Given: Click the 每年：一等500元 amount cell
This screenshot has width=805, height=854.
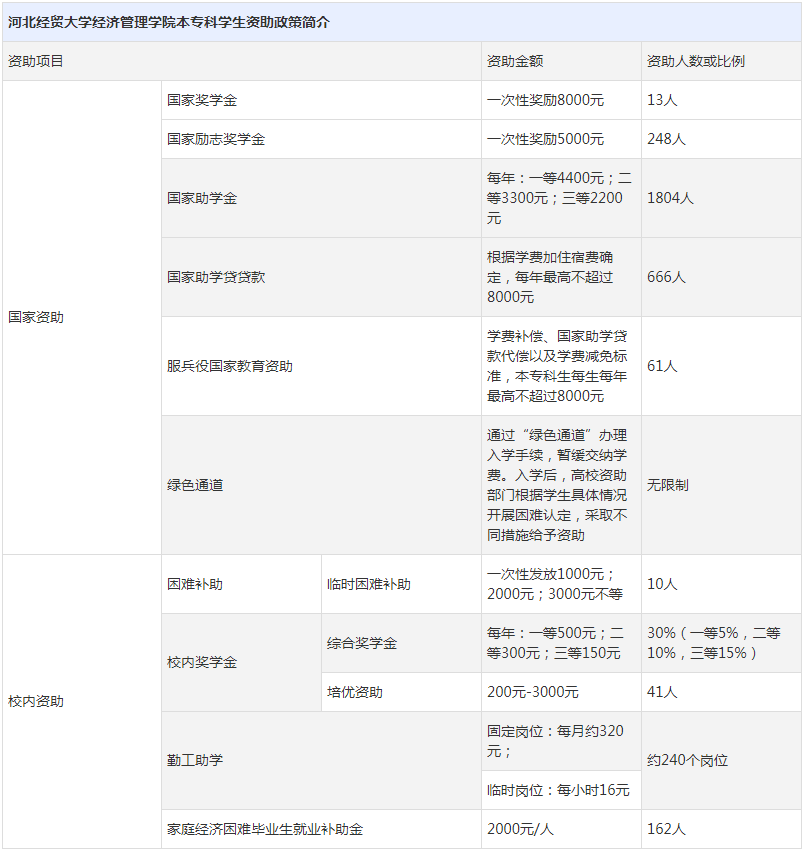Looking at the screenshot, I should point(562,643).
